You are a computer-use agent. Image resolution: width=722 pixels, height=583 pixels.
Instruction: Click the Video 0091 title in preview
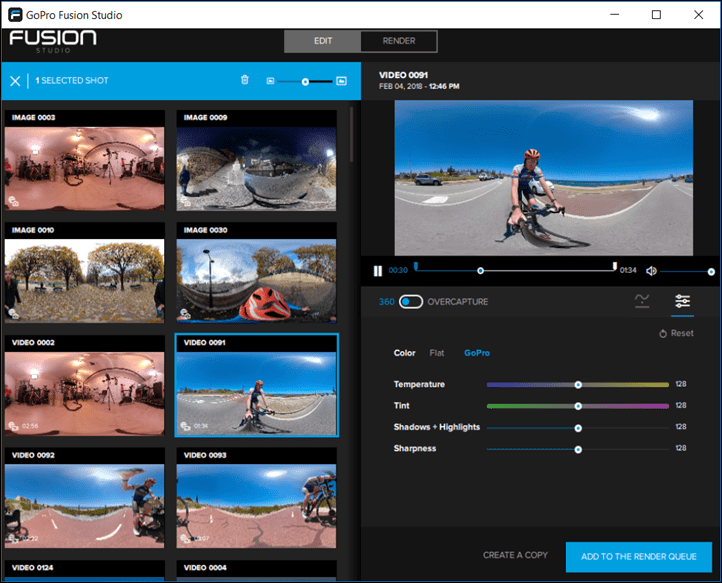tap(403, 75)
